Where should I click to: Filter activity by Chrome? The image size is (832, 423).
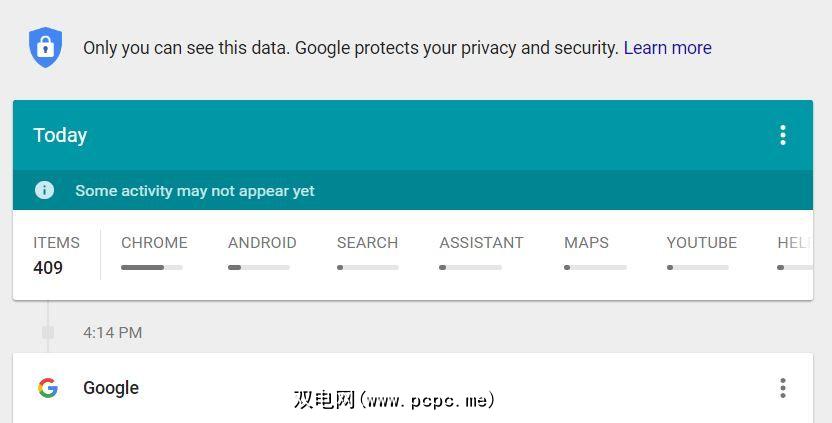[154, 243]
